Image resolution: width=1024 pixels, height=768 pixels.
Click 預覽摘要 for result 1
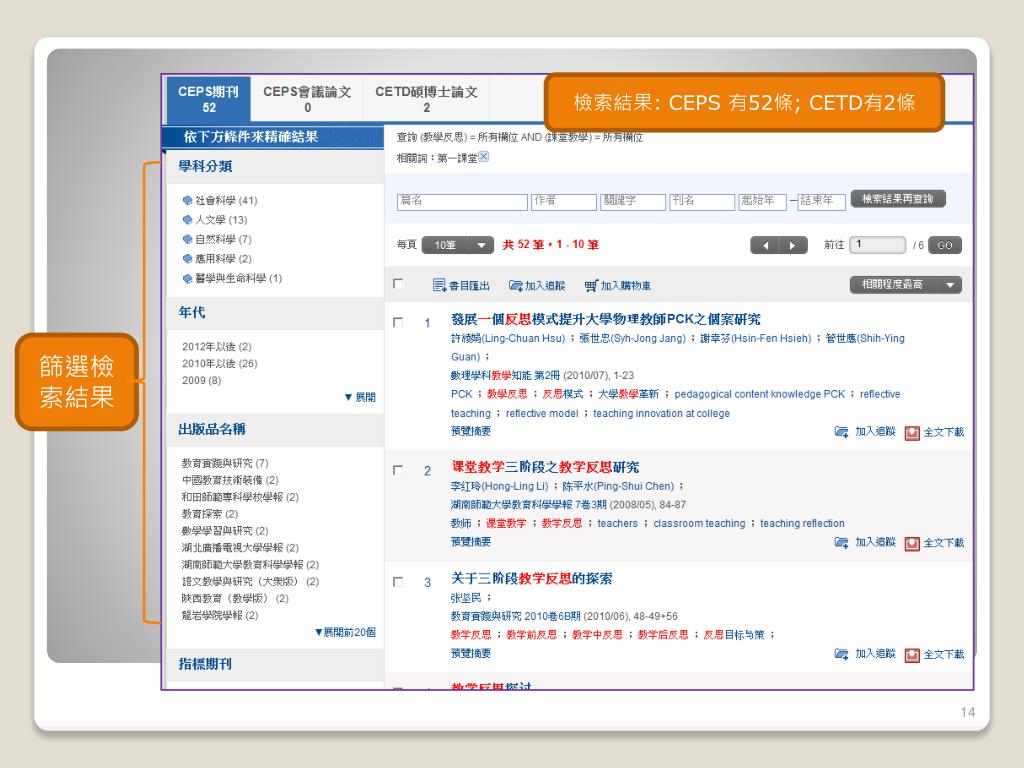(471, 431)
